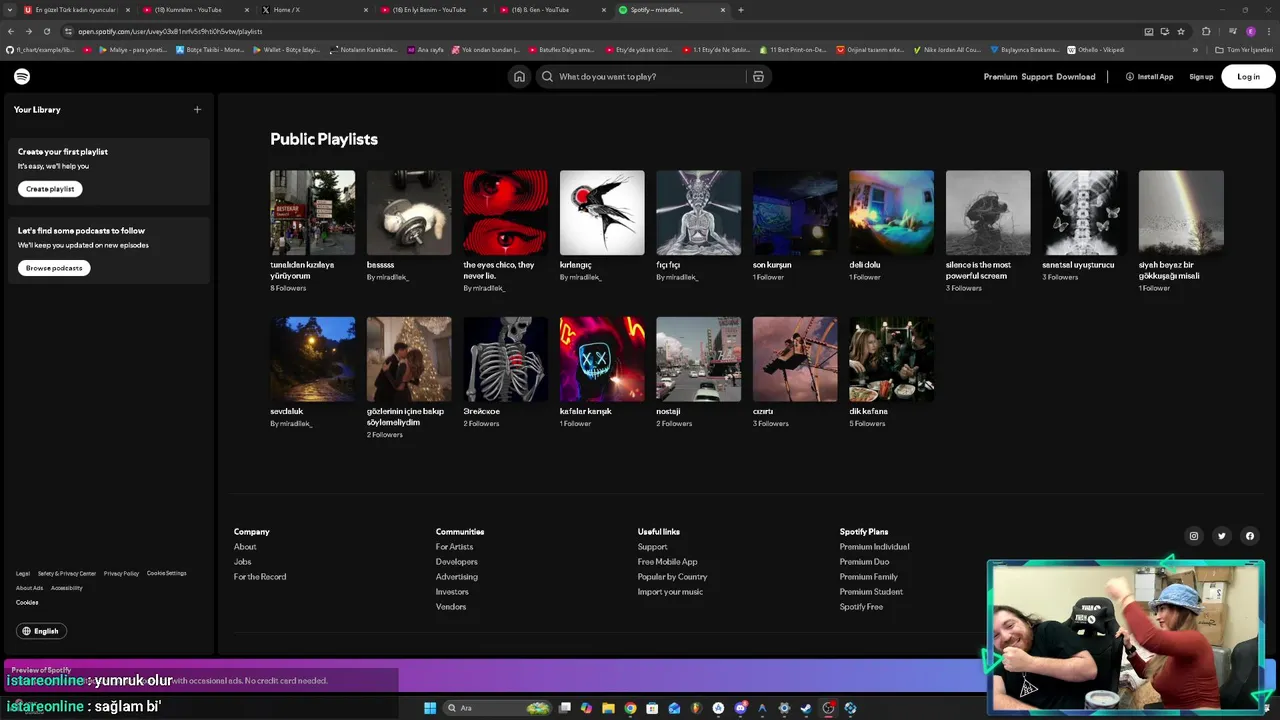This screenshot has height=720, width=1280.
Task: Open the English language selector
Action: pyautogui.click(x=41, y=631)
